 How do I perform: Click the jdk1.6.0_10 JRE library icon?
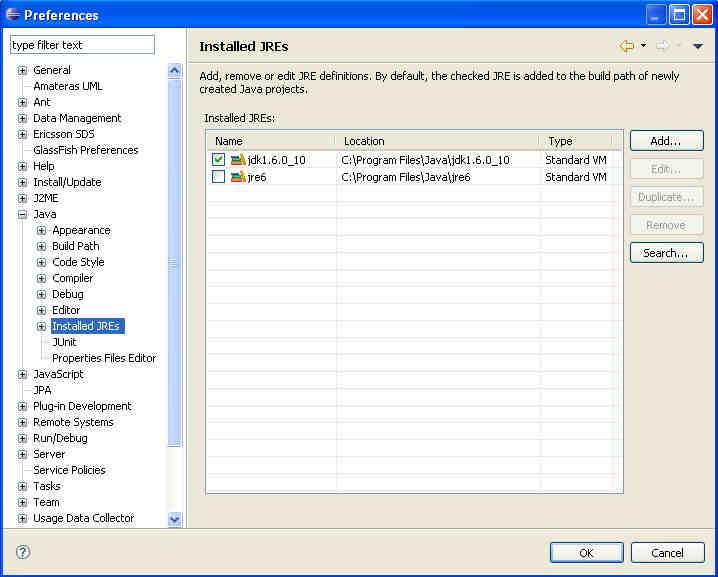(238, 160)
